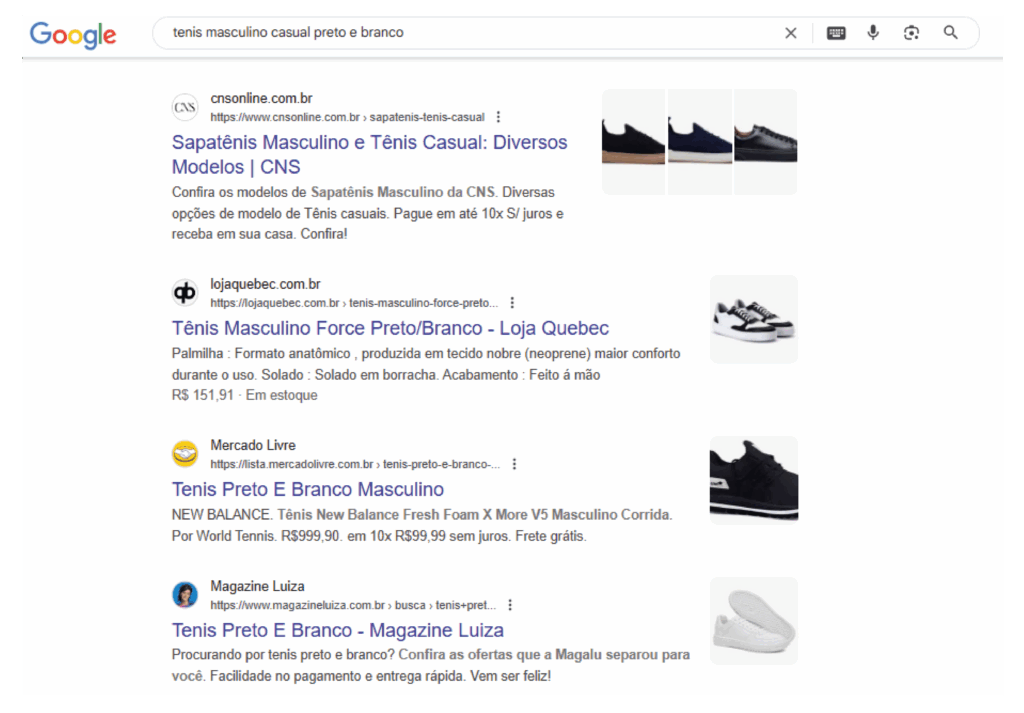Viewport: 1024px width, 713px height.
Task: Click the Loja Quebec favicon
Action: point(185,293)
